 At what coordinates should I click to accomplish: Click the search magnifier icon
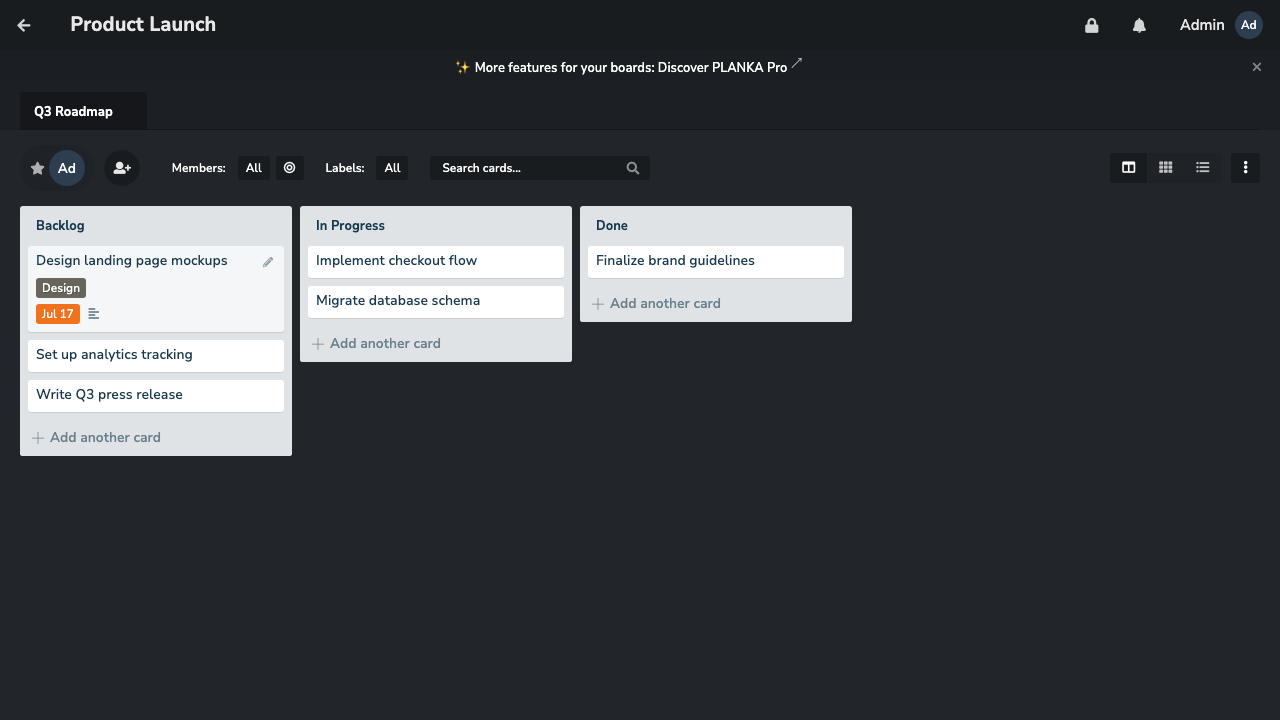(633, 168)
